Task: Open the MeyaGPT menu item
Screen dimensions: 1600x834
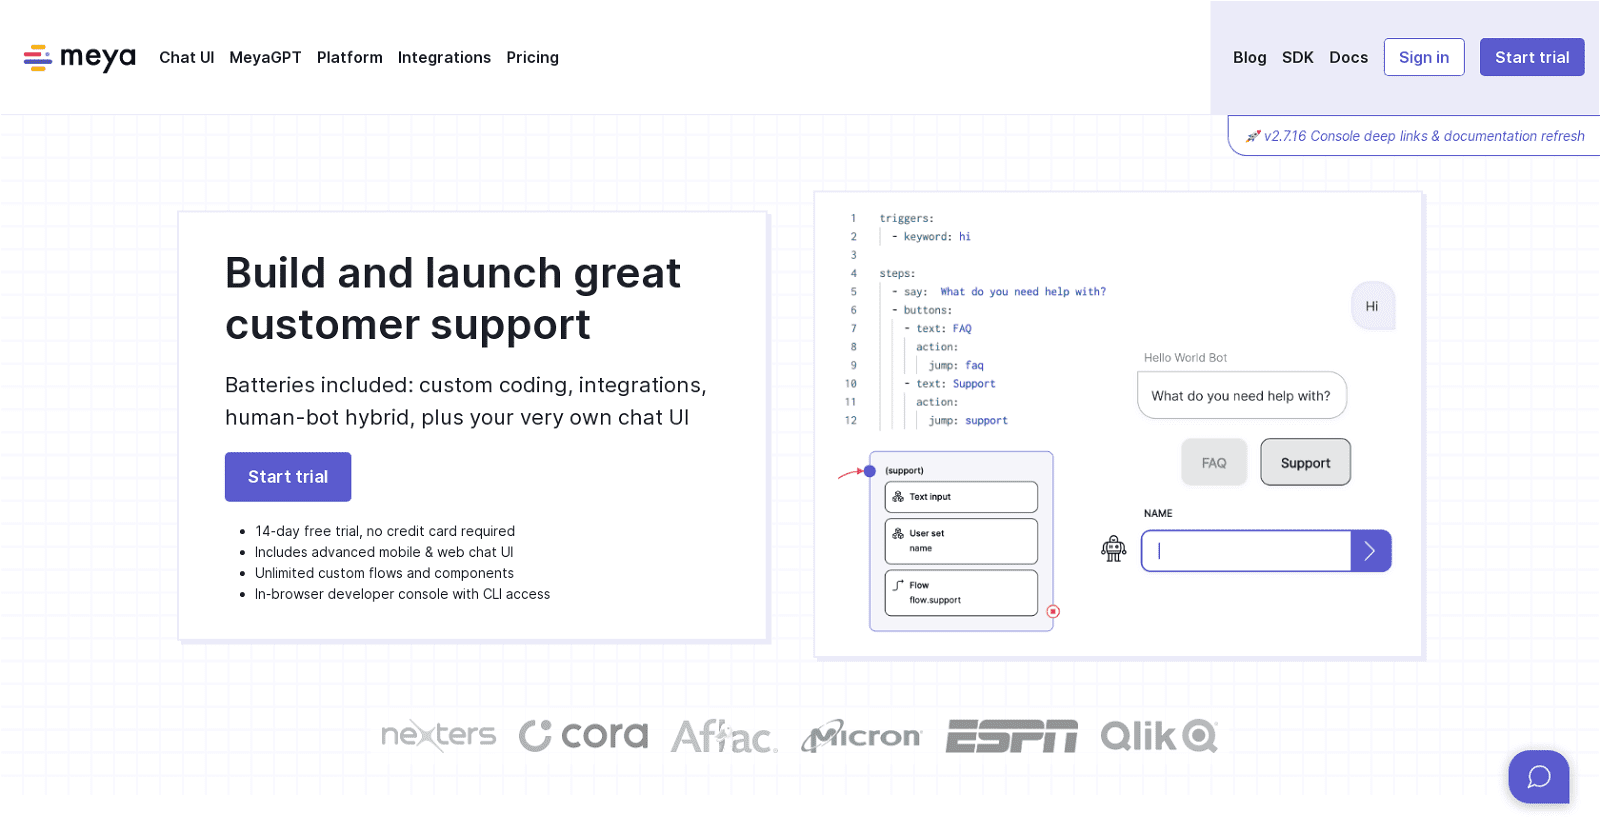Action: [265, 58]
